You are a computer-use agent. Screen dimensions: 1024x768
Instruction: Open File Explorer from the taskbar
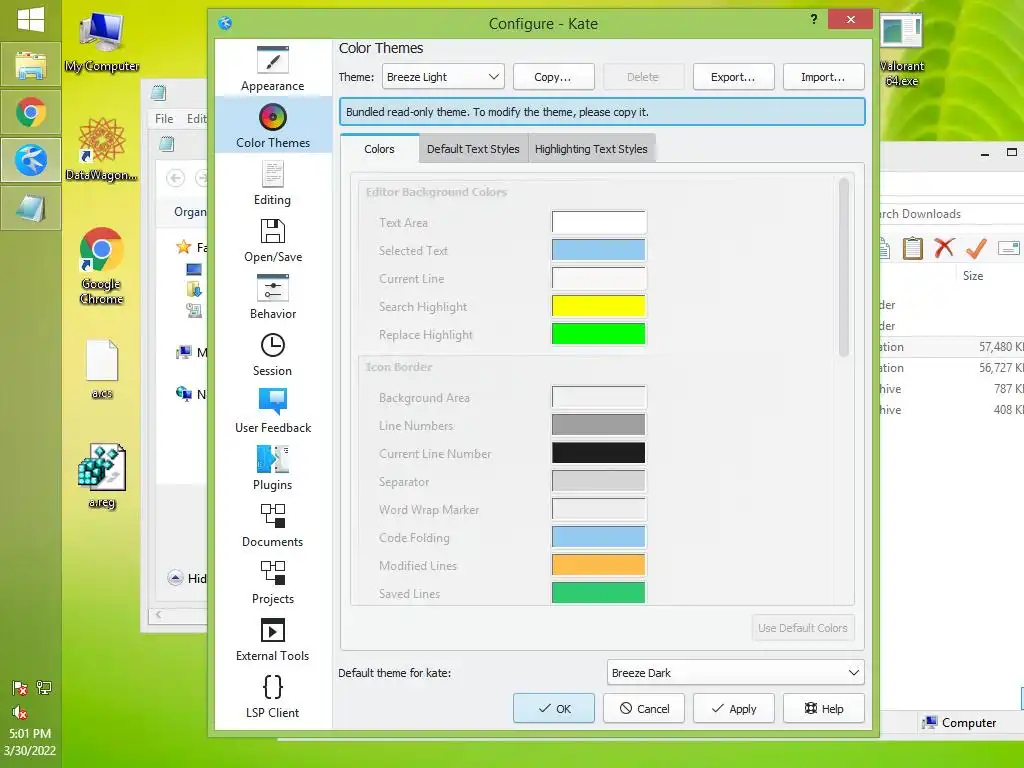coord(31,65)
